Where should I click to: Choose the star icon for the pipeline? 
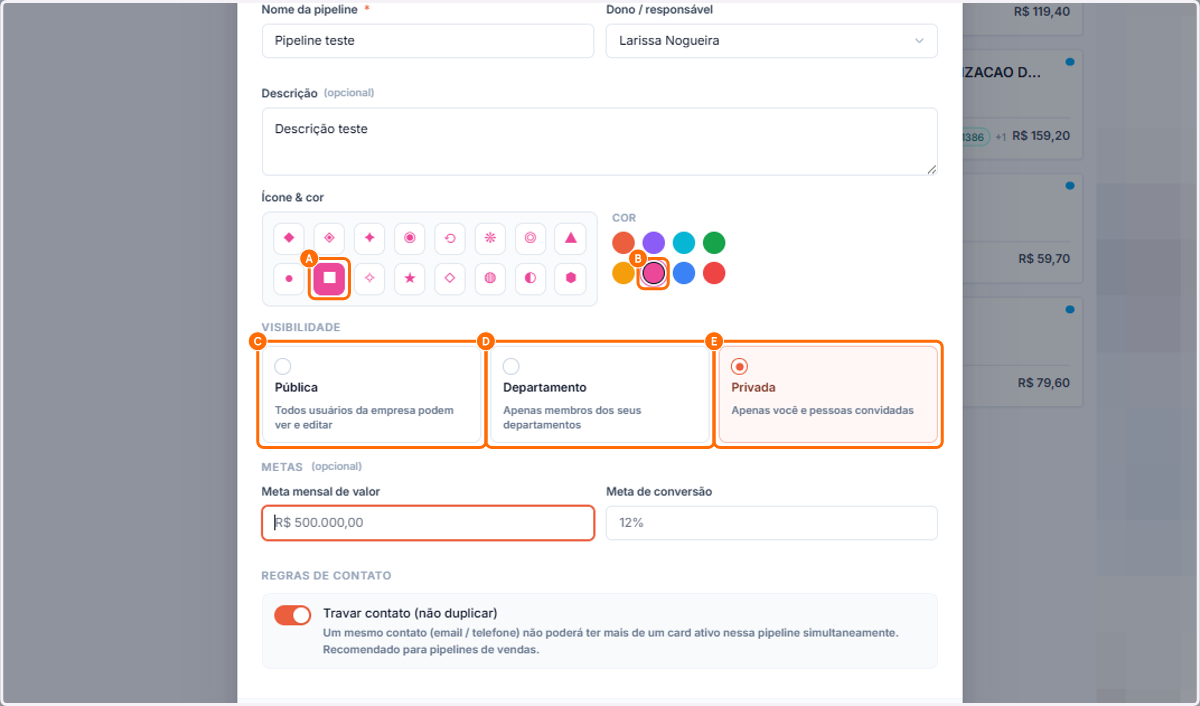[410, 278]
